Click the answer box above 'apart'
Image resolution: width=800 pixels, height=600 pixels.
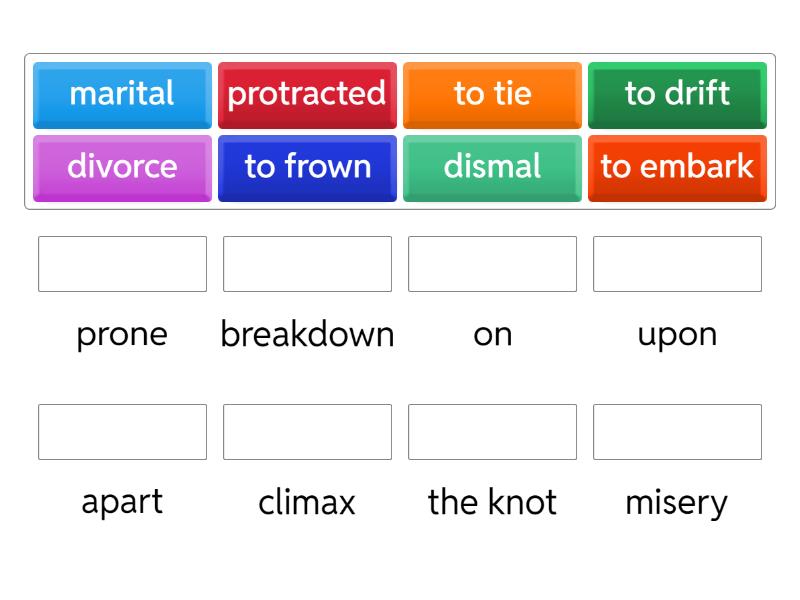(122, 432)
